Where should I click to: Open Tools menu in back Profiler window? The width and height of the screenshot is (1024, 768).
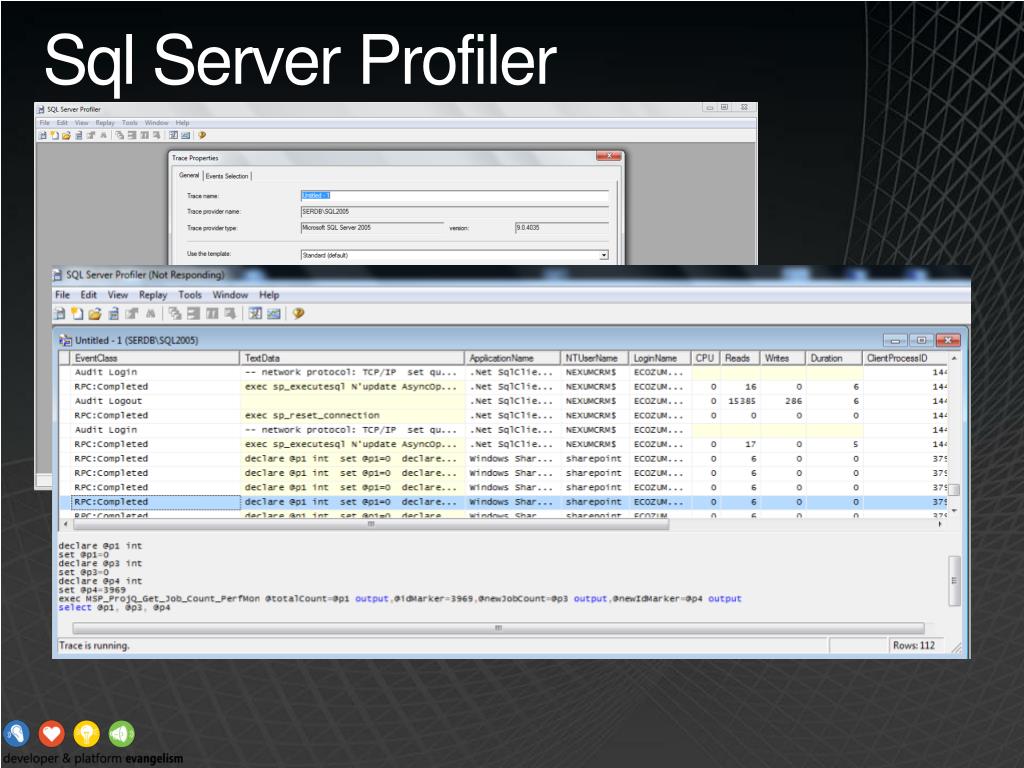coord(130,123)
